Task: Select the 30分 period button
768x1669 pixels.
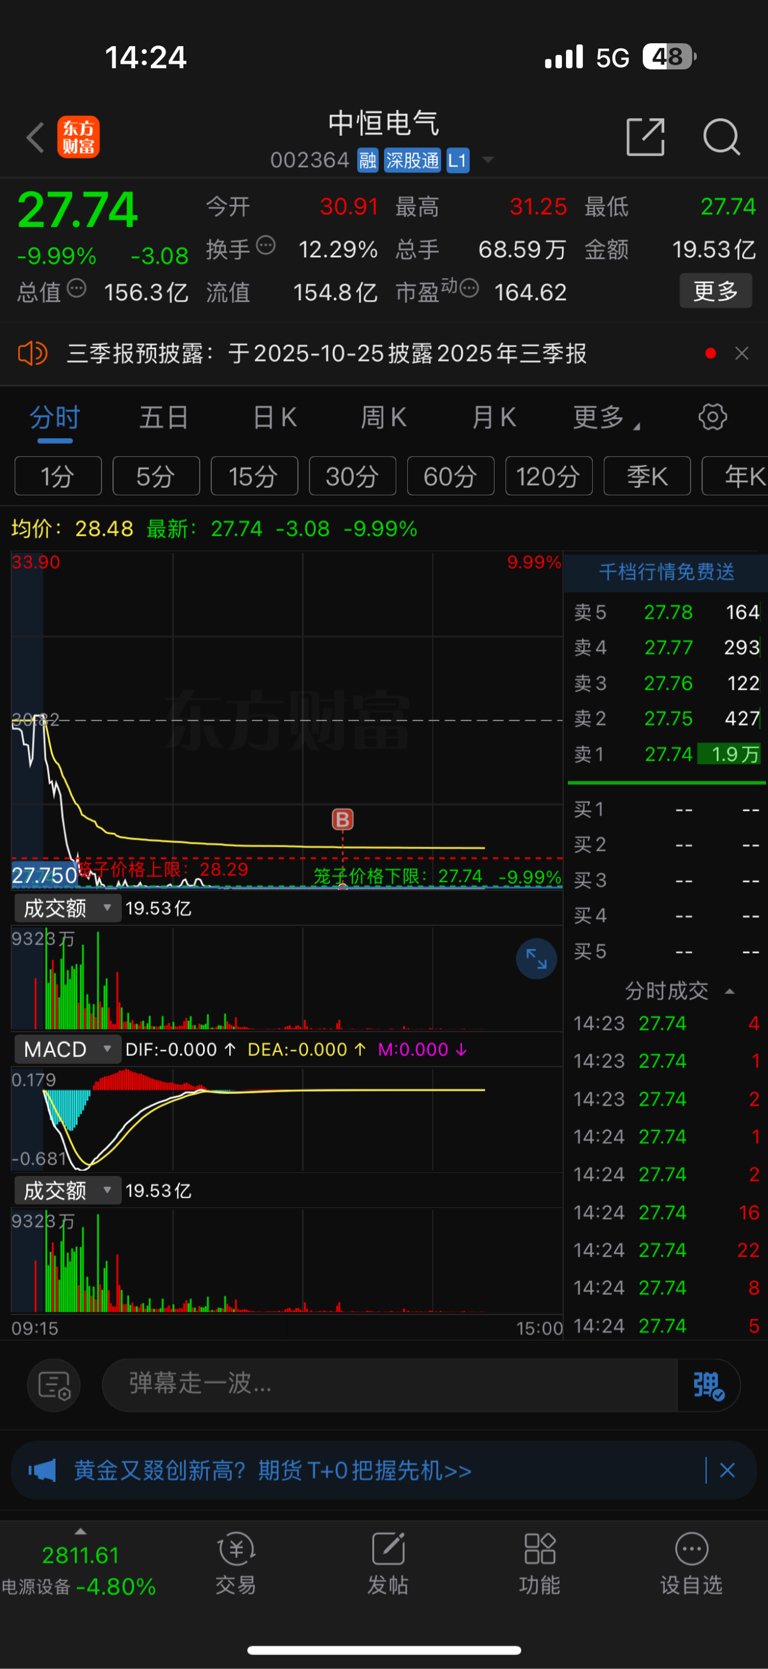Action: coord(352,476)
